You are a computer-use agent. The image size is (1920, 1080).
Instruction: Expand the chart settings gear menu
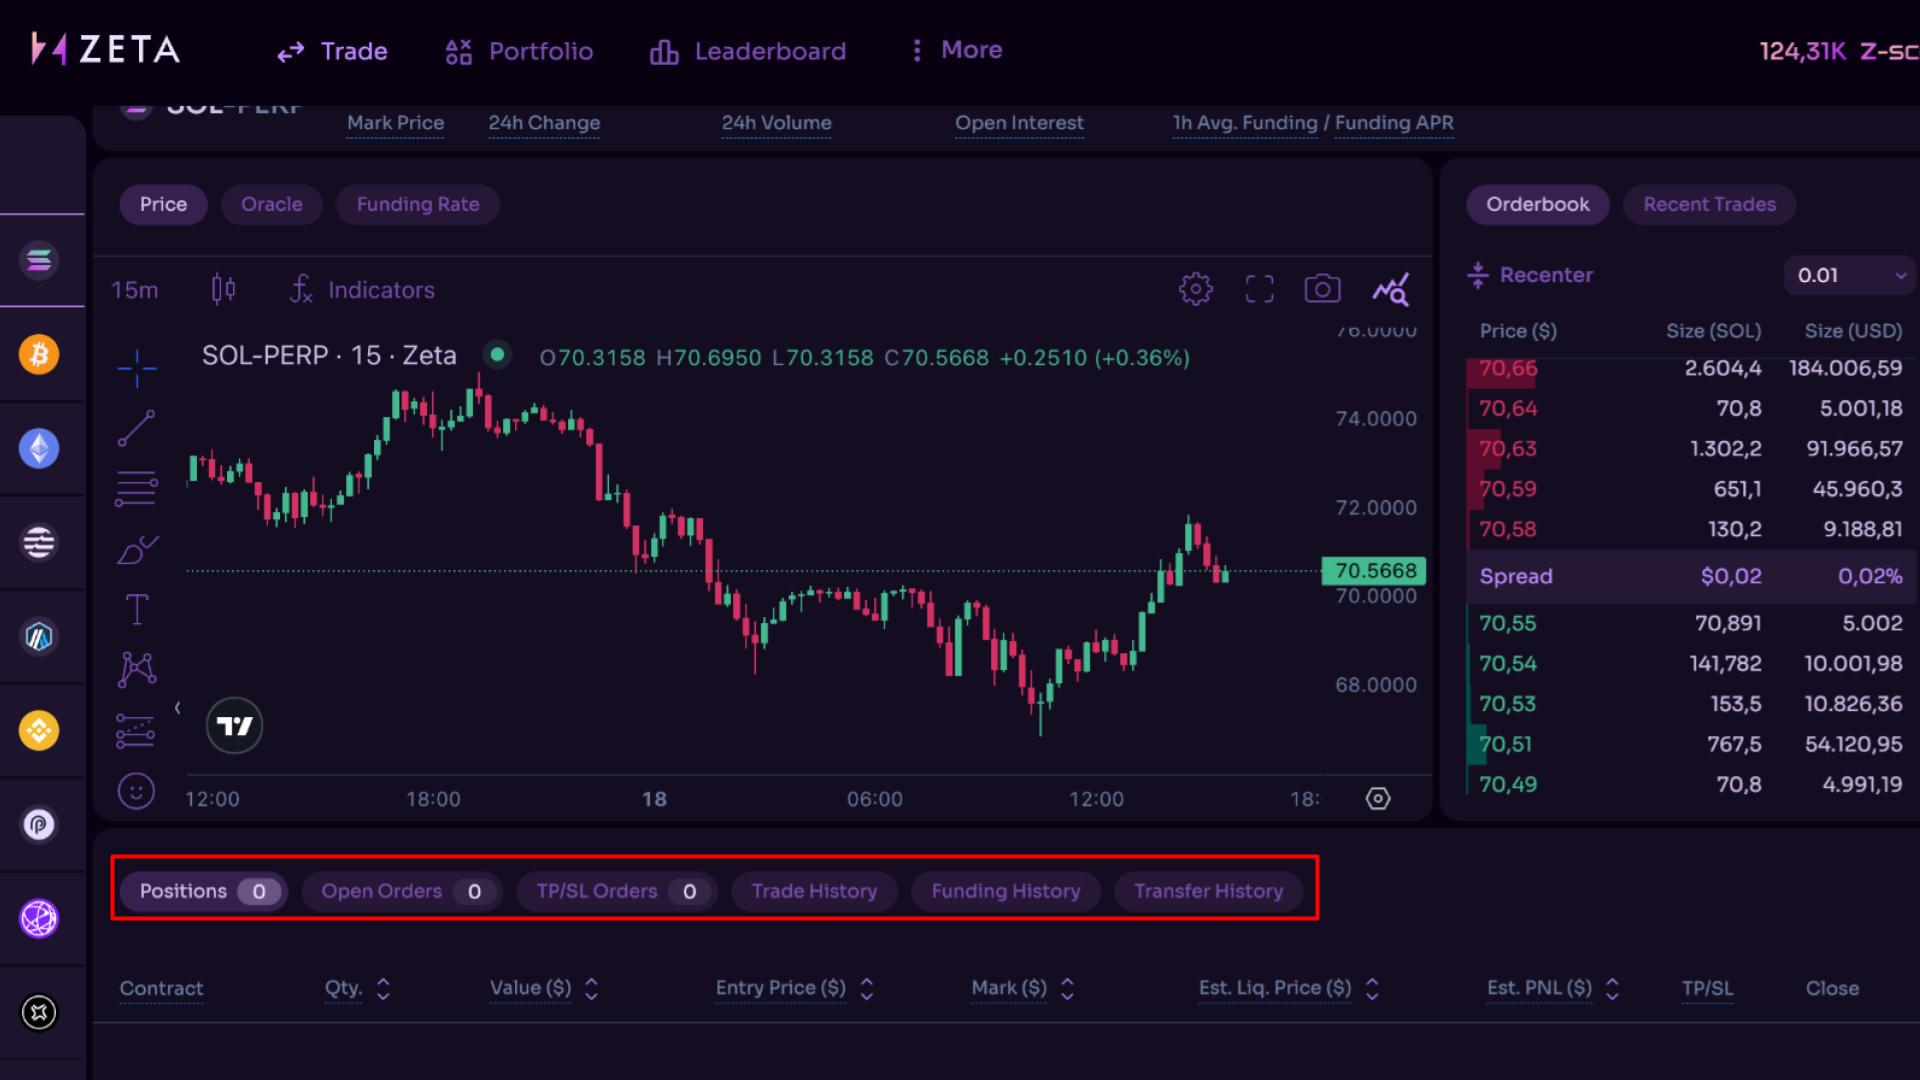coord(1196,290)
